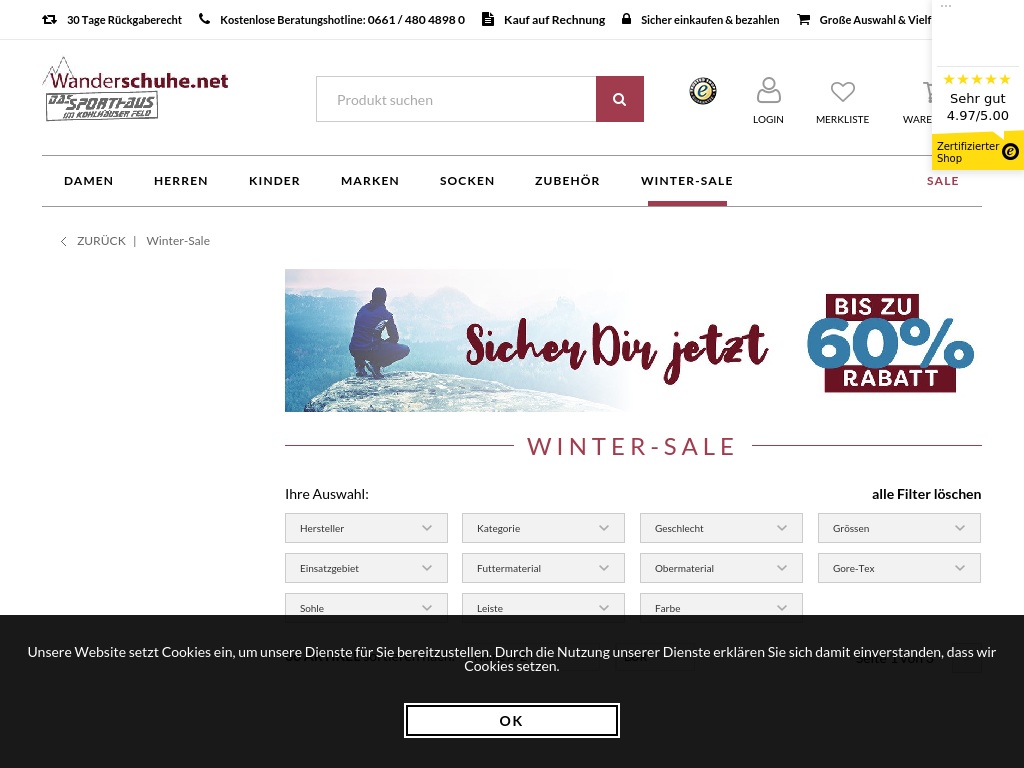Expand the Hersteller filter dropdown
The image size is (1024, 768).
[366, 528]
